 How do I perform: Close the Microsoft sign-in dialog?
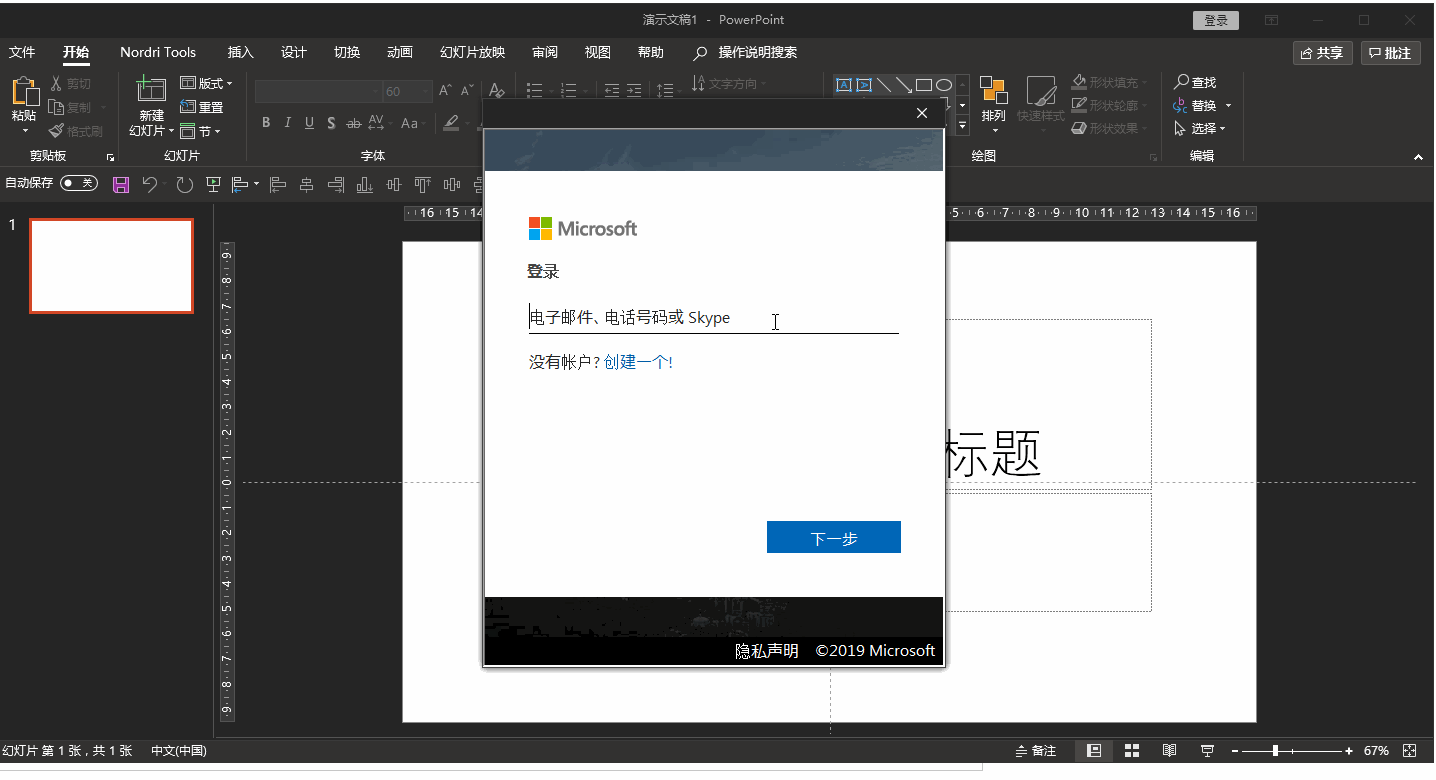[x=922, y=113]
